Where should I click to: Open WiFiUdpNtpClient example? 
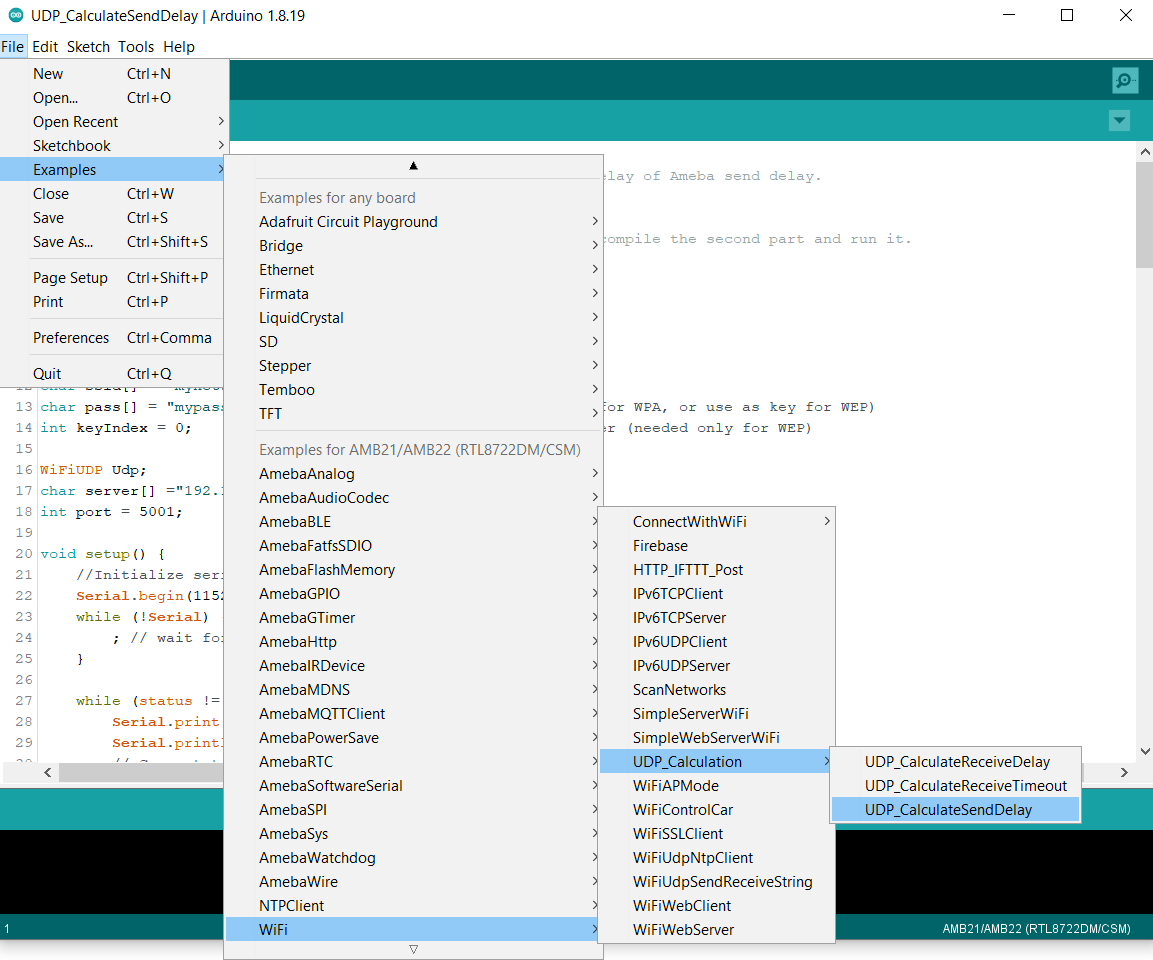pos(717,858)
